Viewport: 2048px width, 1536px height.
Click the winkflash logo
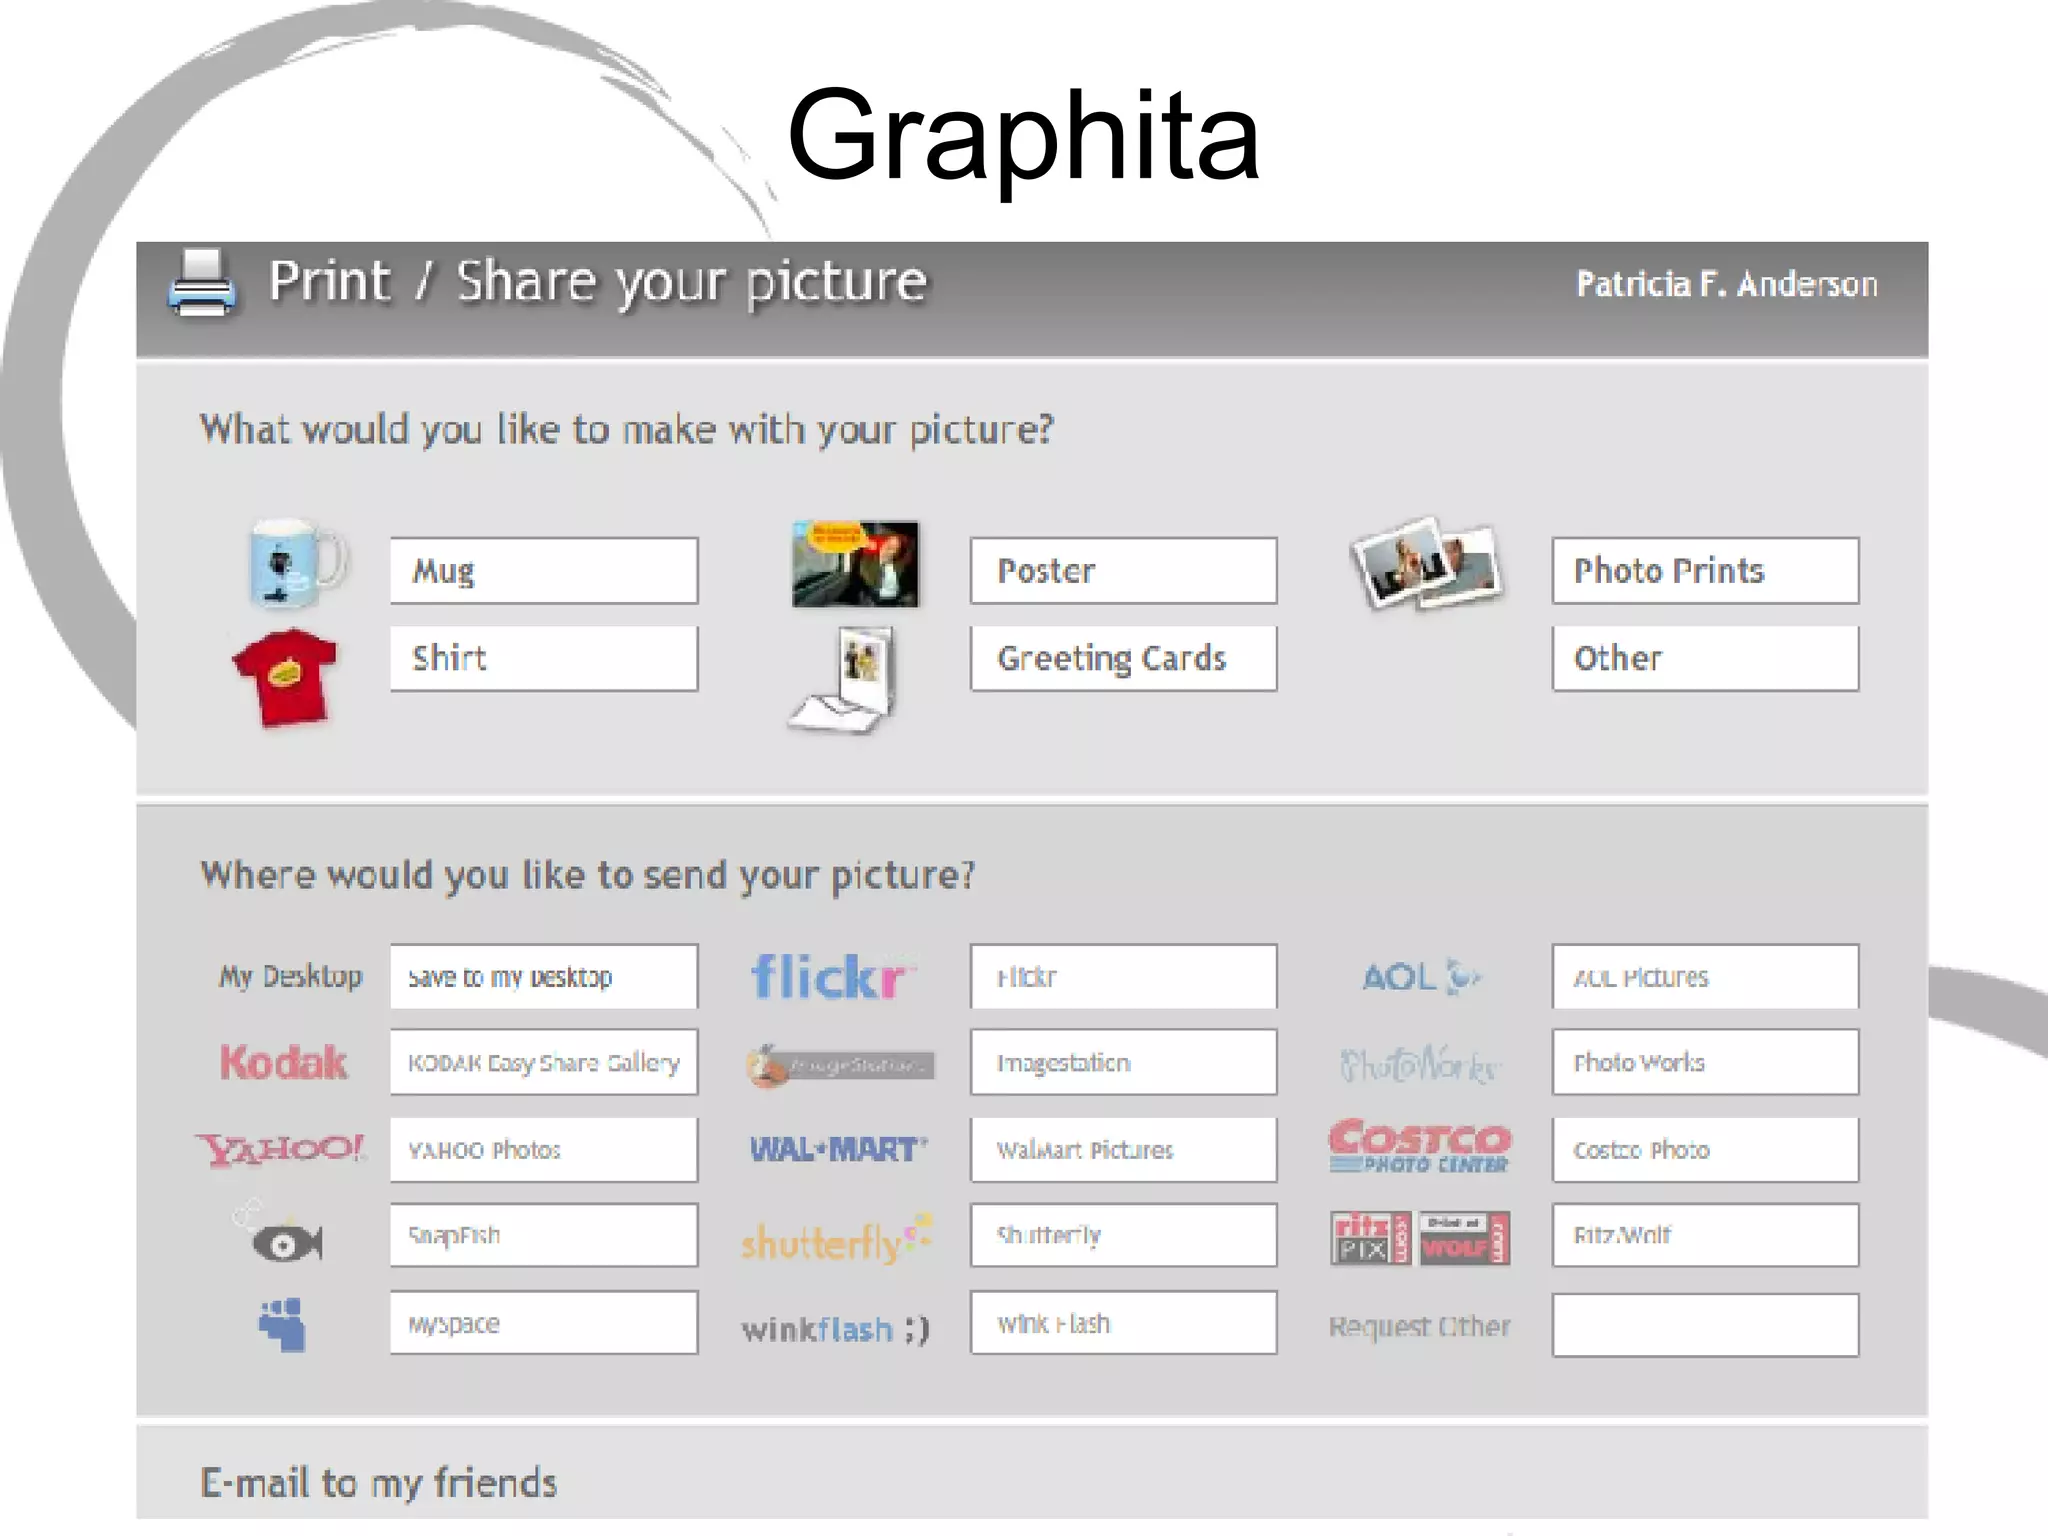pyautogui.click(x=836, y=1329)
